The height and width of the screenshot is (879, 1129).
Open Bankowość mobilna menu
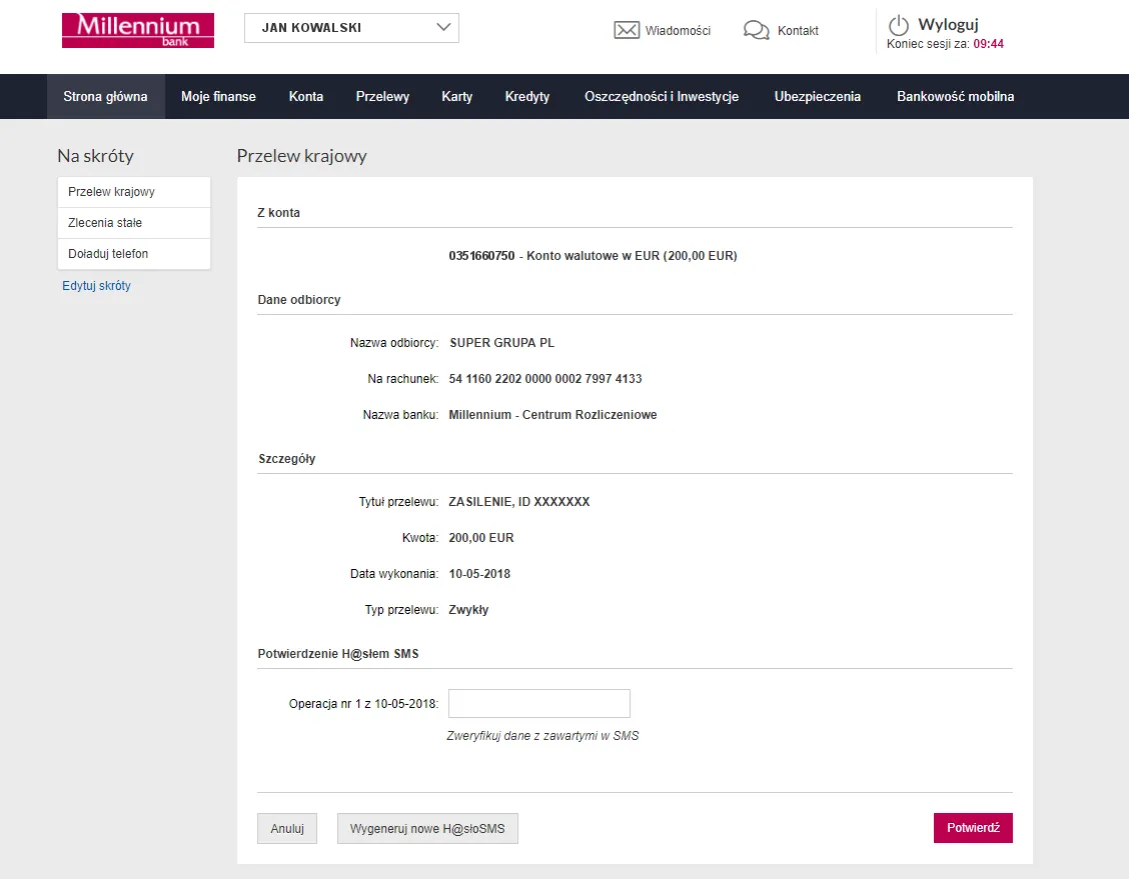[x=955, y=97]
